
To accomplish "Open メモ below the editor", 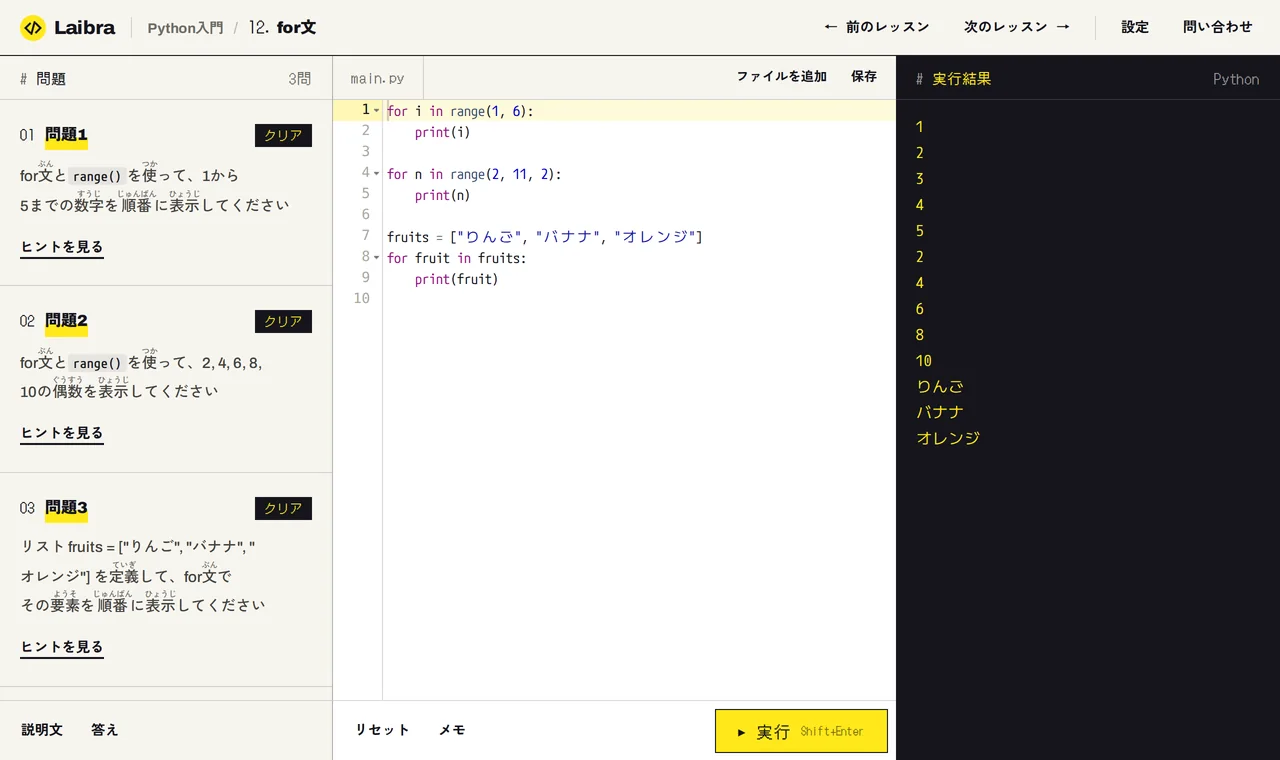I will point(452,730).
